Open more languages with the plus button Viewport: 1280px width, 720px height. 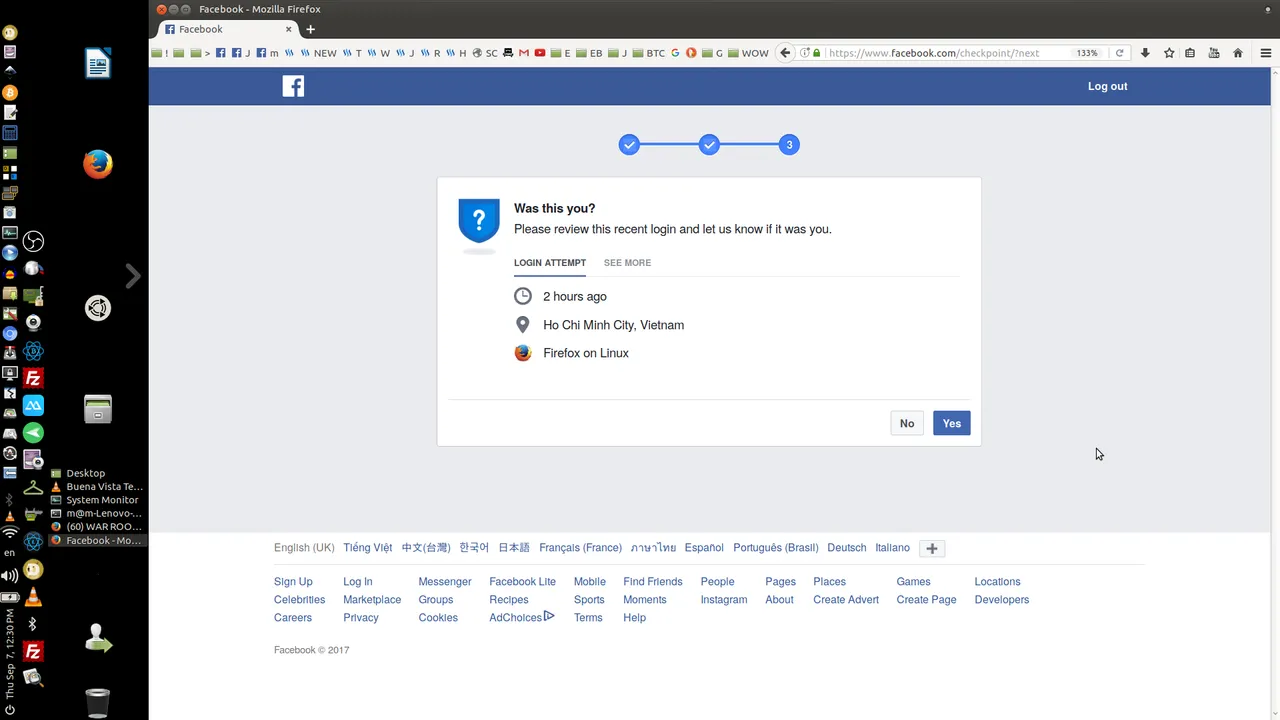932,548
